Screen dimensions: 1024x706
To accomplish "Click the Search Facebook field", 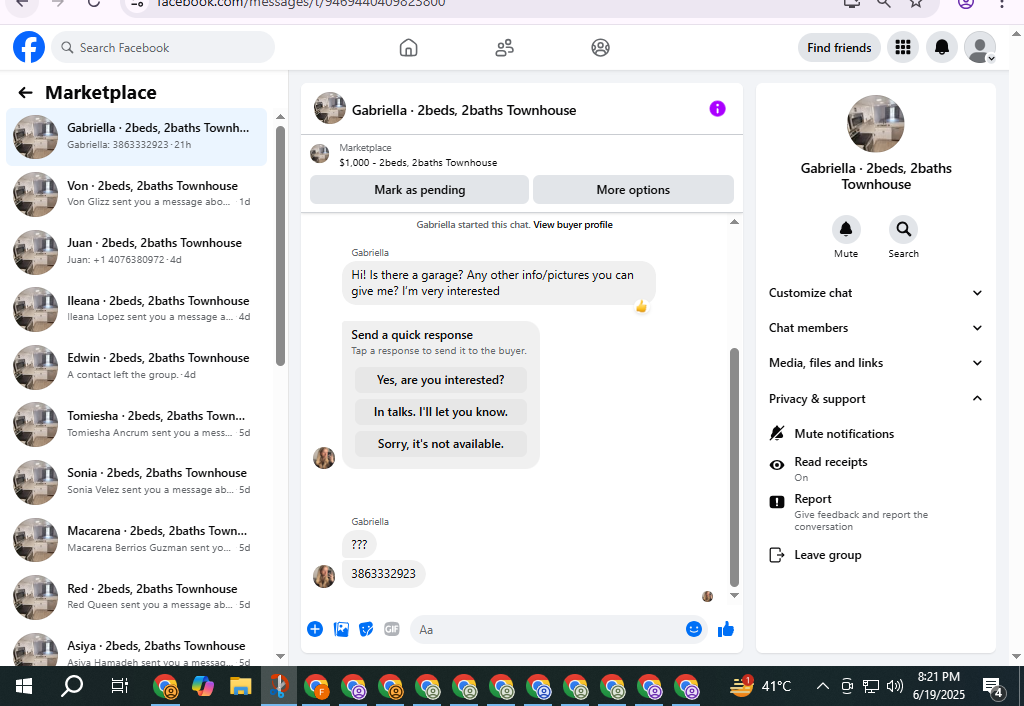I will click(x=163, y=48).
